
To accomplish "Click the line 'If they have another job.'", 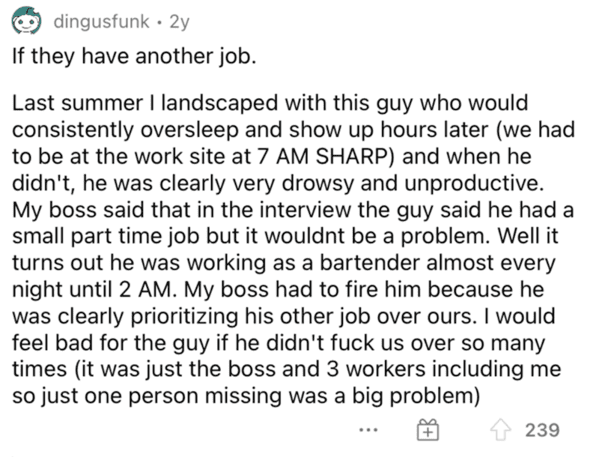I will (x=134, y=57).
